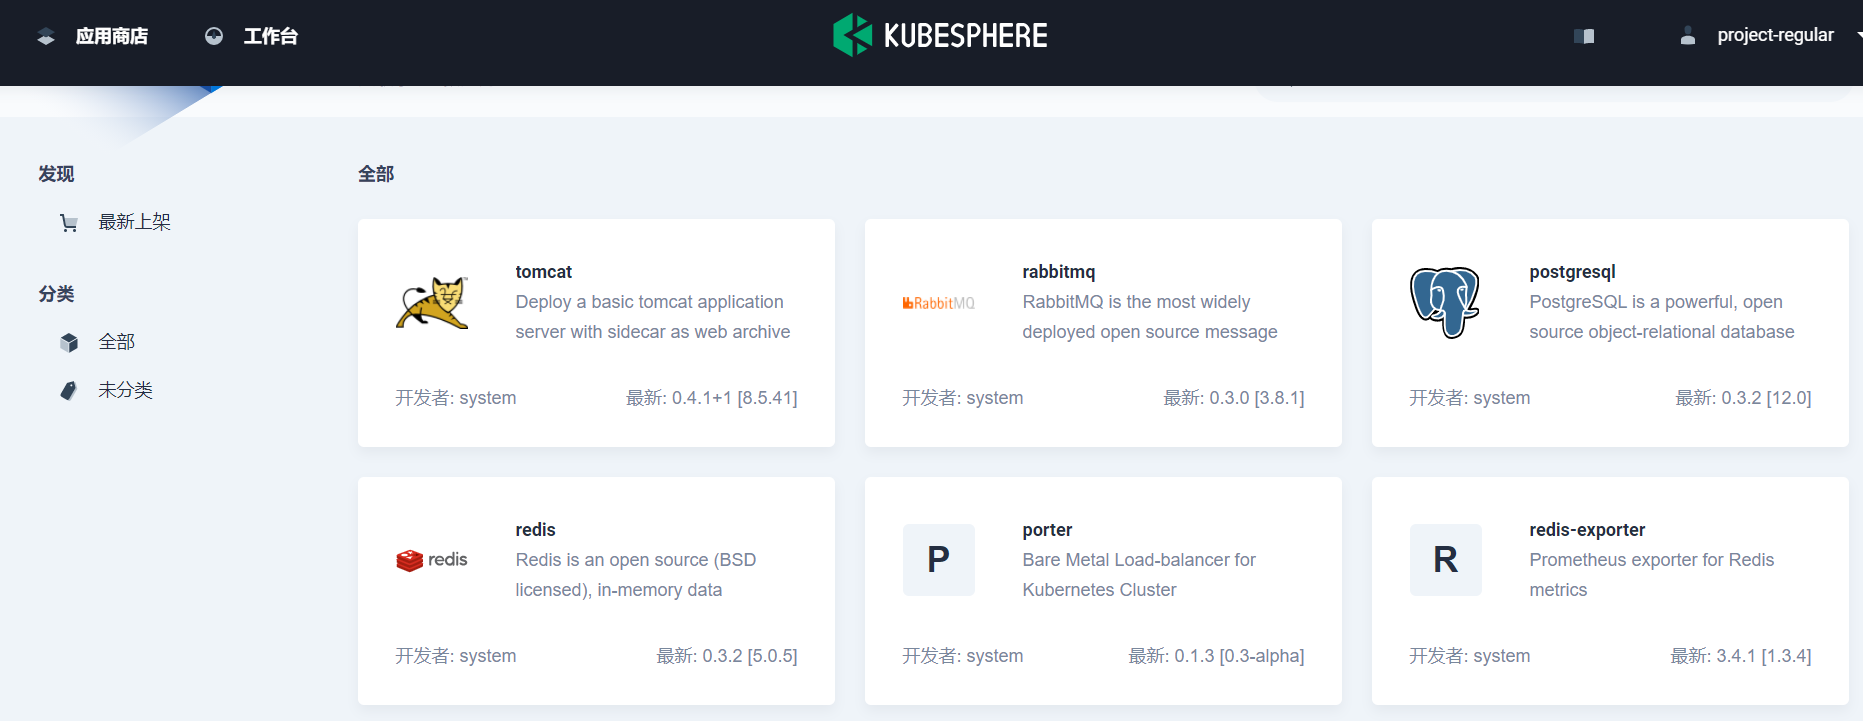Click the 发现 sidebar heading
Image resolution: width=1863 pixels, height=721 pixels.
point(56,174)
